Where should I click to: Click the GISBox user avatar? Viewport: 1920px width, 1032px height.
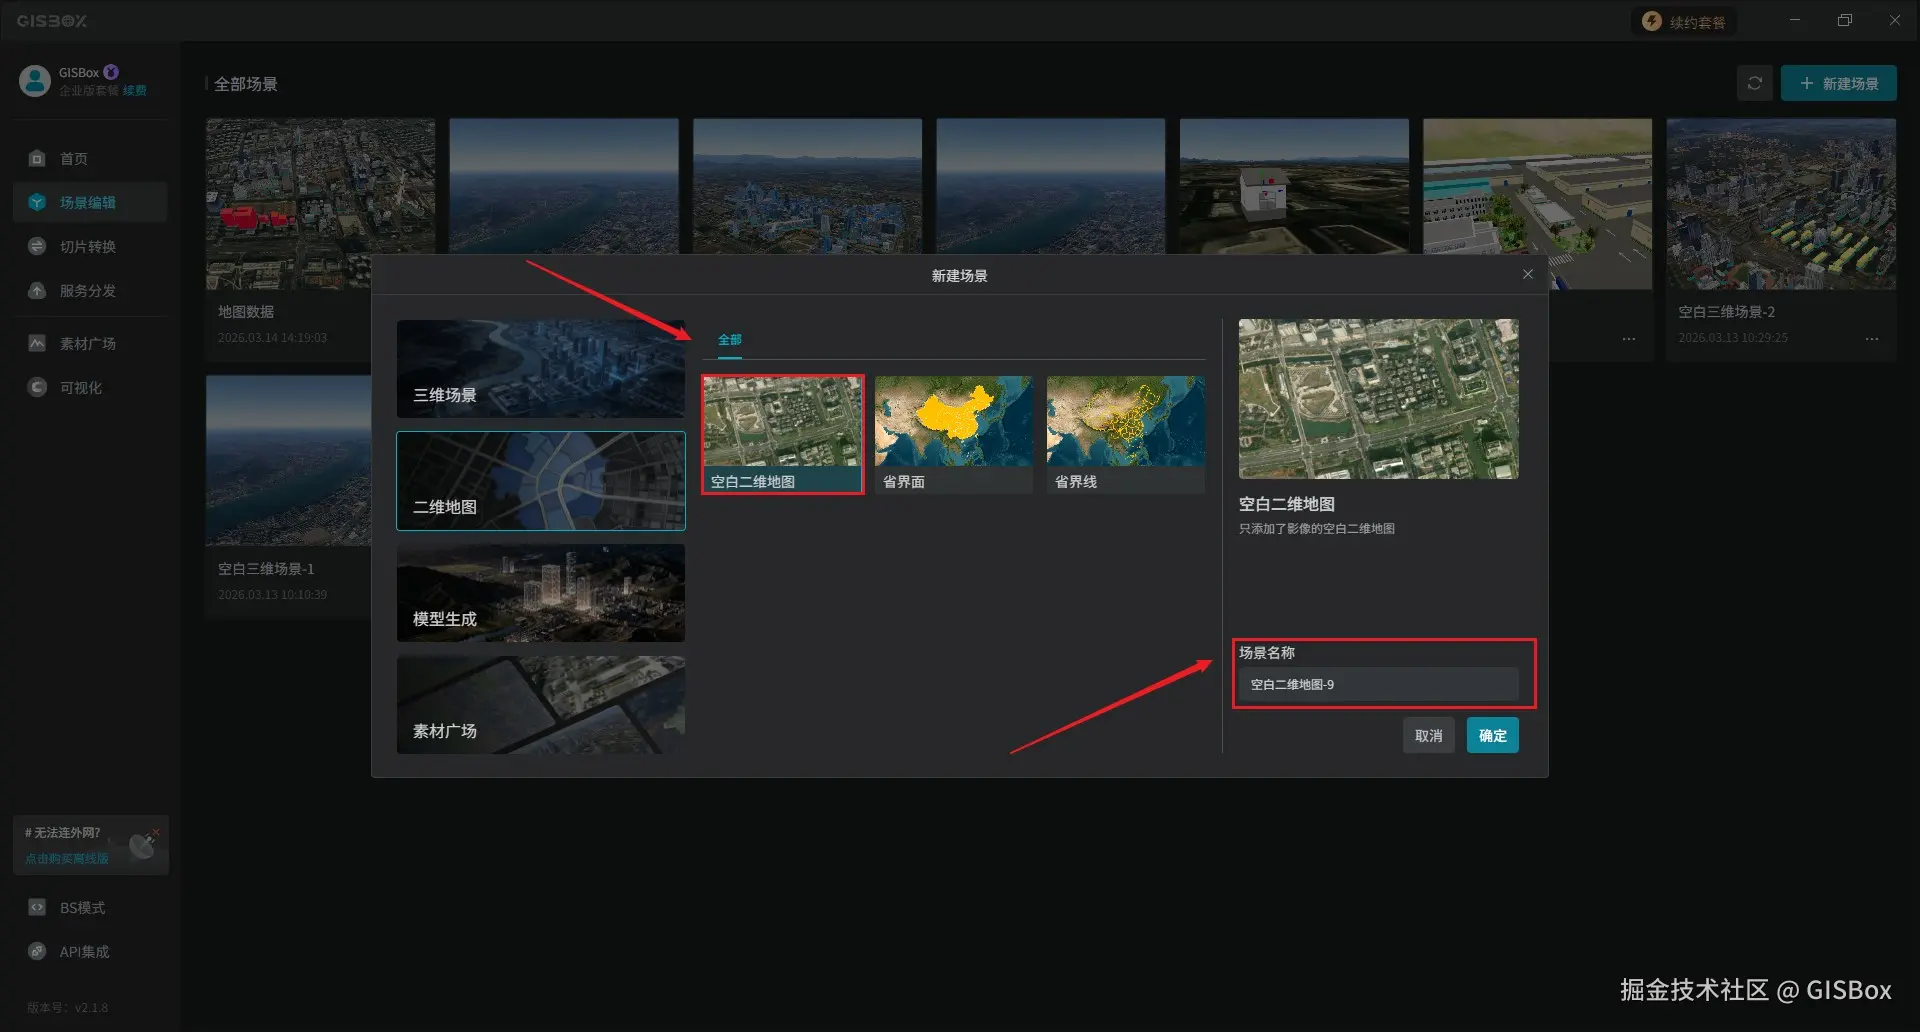coord(35,81)
